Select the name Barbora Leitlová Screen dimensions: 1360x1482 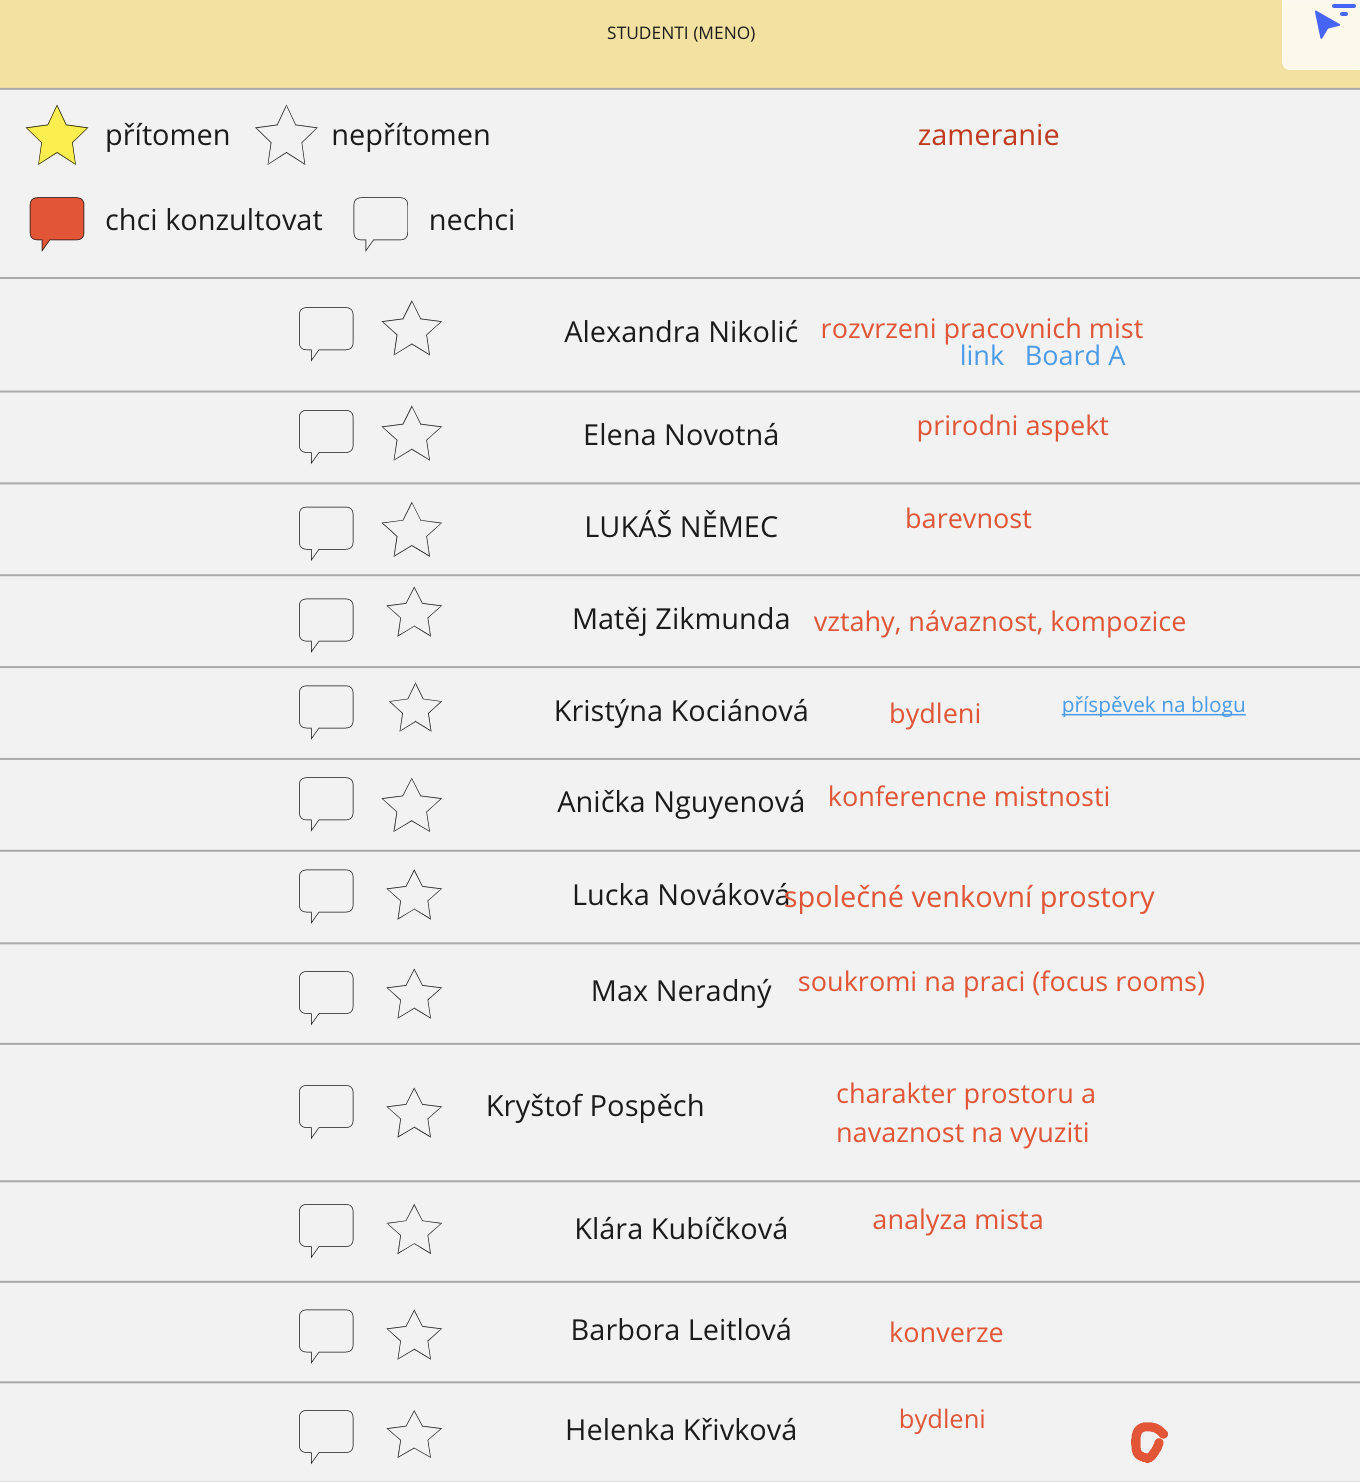coord(681,1330)
